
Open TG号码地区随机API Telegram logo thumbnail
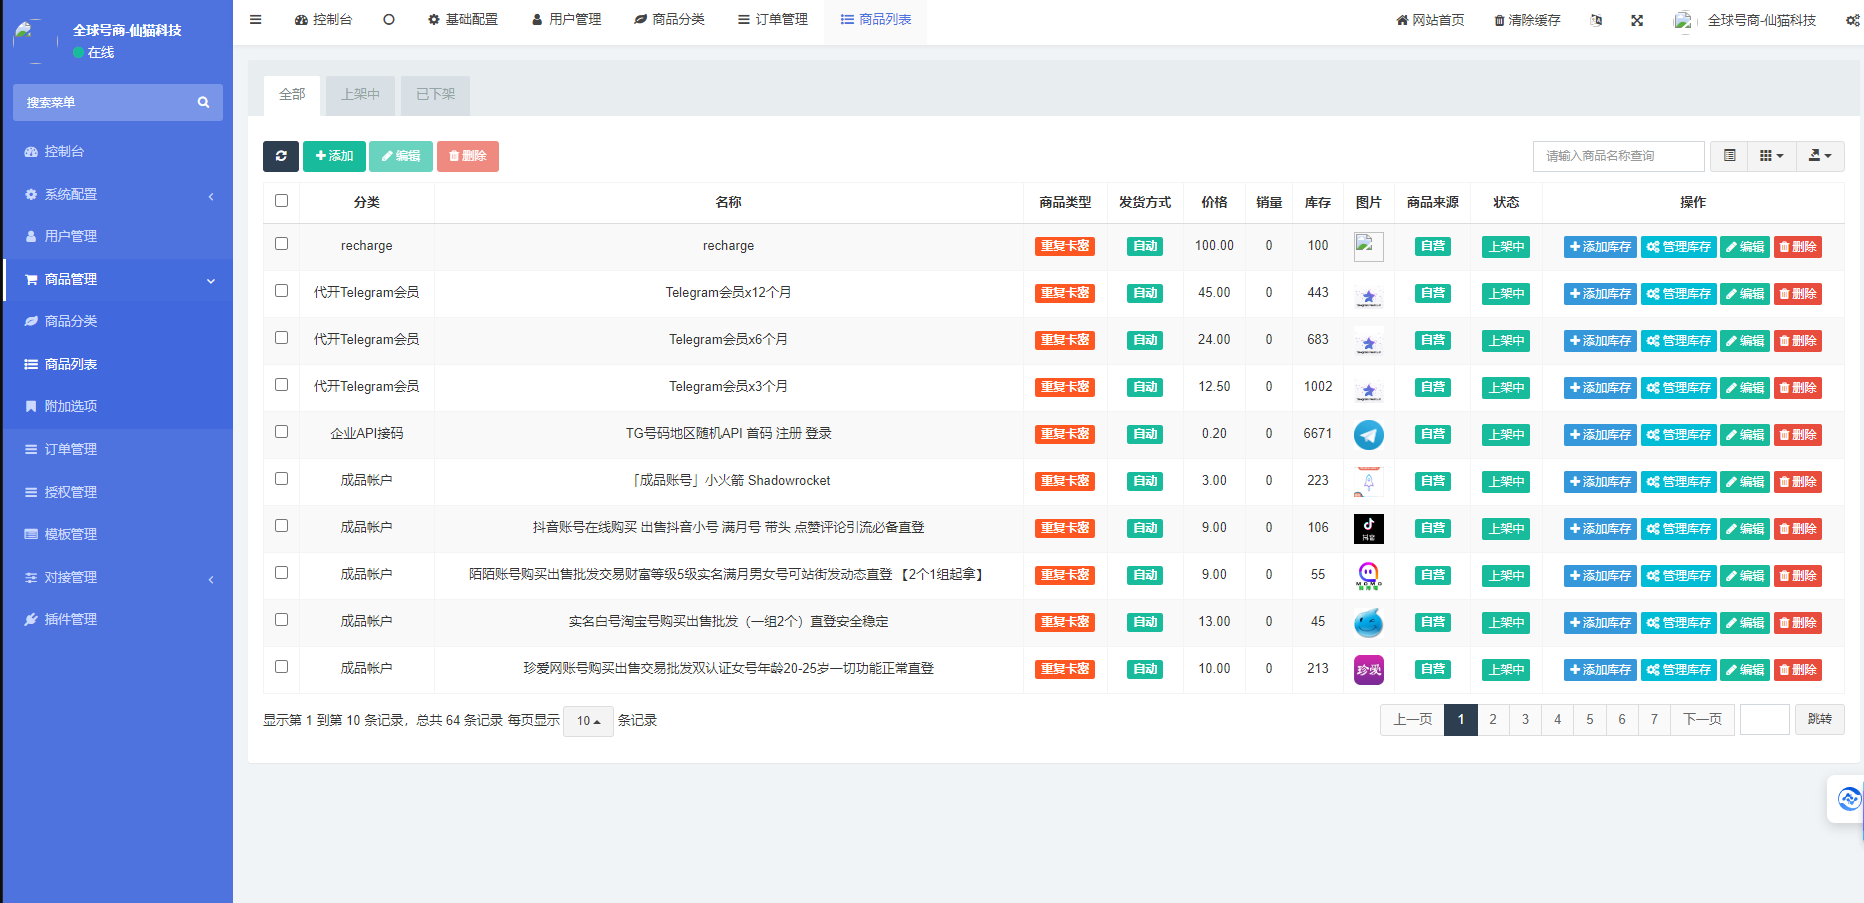[1369, 435]
